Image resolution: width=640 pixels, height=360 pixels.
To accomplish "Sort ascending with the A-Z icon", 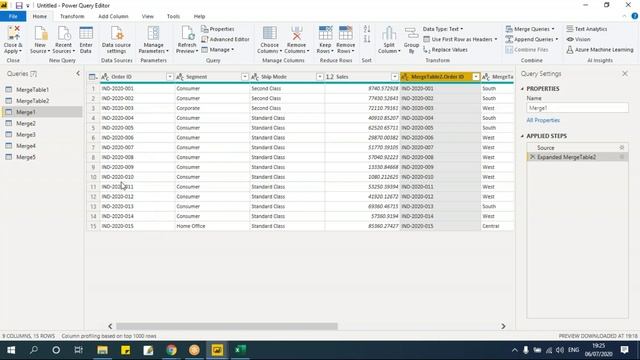I will [367, 29].
